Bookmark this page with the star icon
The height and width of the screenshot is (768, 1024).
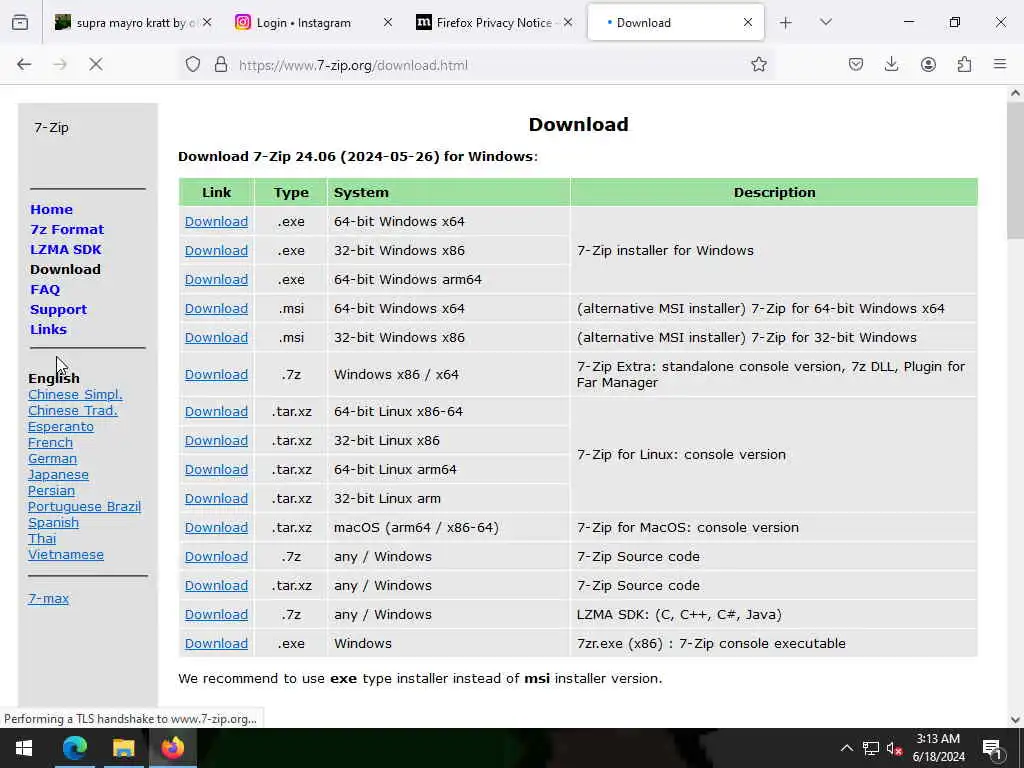click(758, 64)
